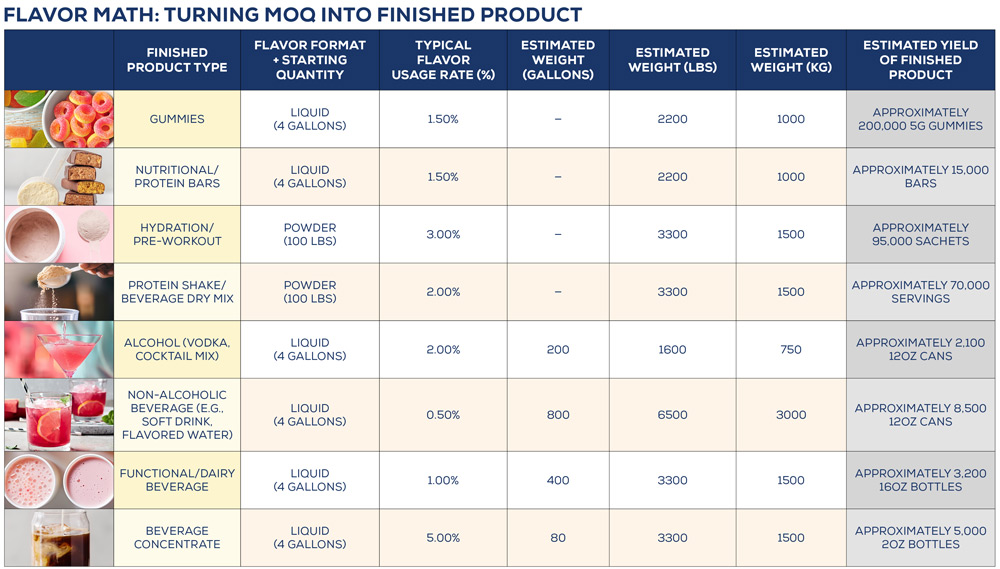Image resolution: width=1000 pixels, height=569 pixels.
Task: Click the protein shake scoop image
Action: pos(59,292)
